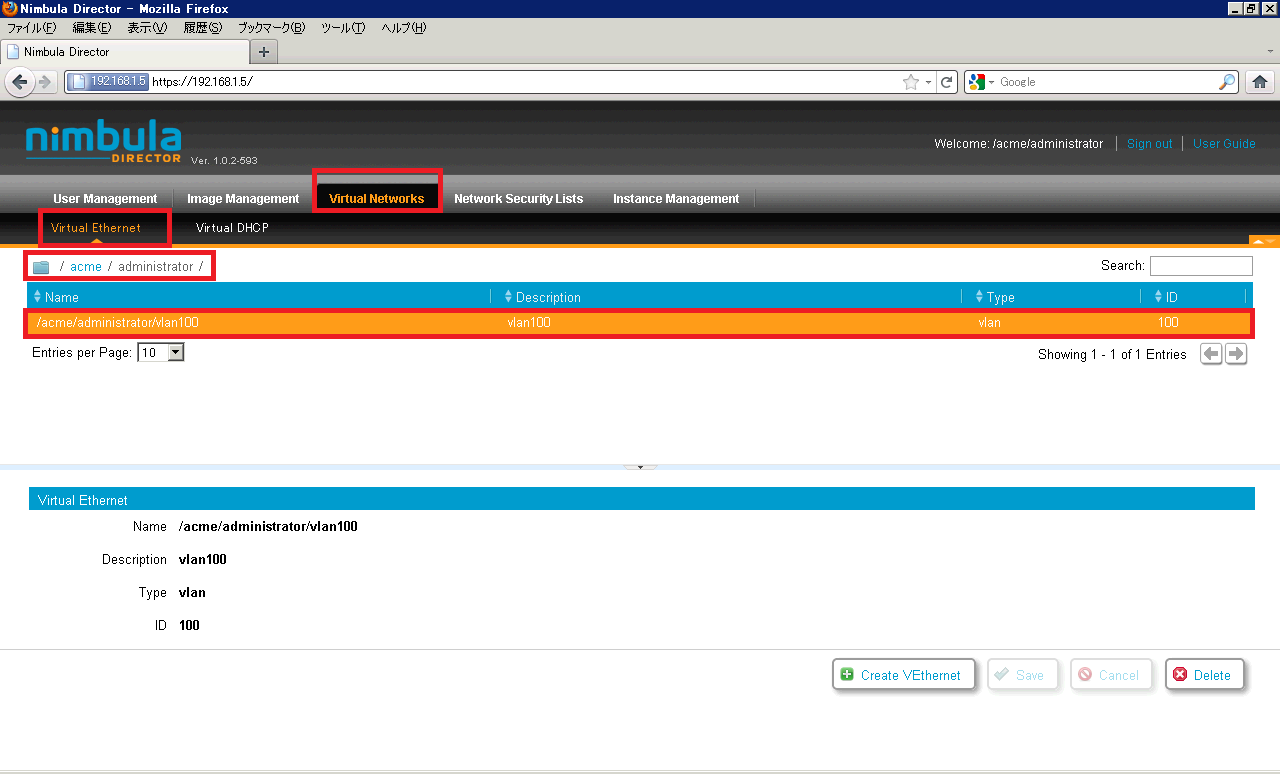Screen dimensions: 1280x774
Task: Click the Create VEthernet button
Action: coord(903,675)
